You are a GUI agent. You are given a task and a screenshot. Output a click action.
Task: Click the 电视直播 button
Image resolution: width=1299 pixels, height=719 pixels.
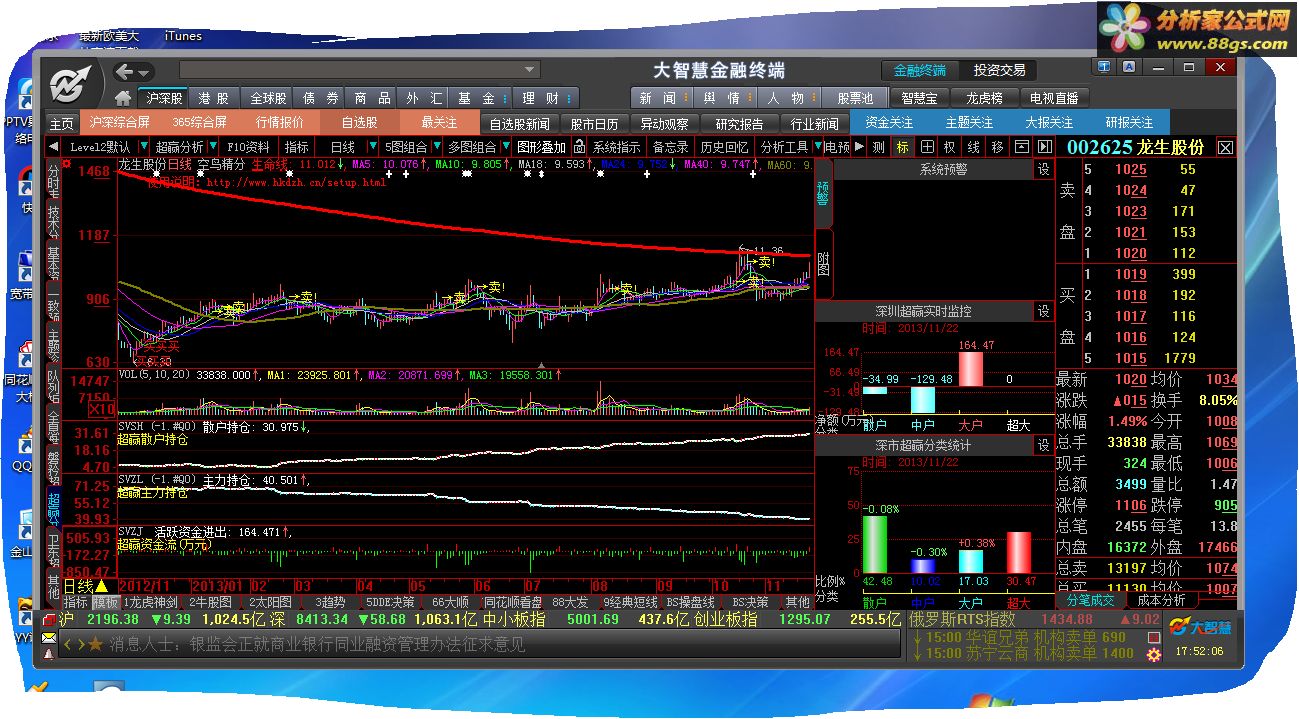(x=1055, y=98)
